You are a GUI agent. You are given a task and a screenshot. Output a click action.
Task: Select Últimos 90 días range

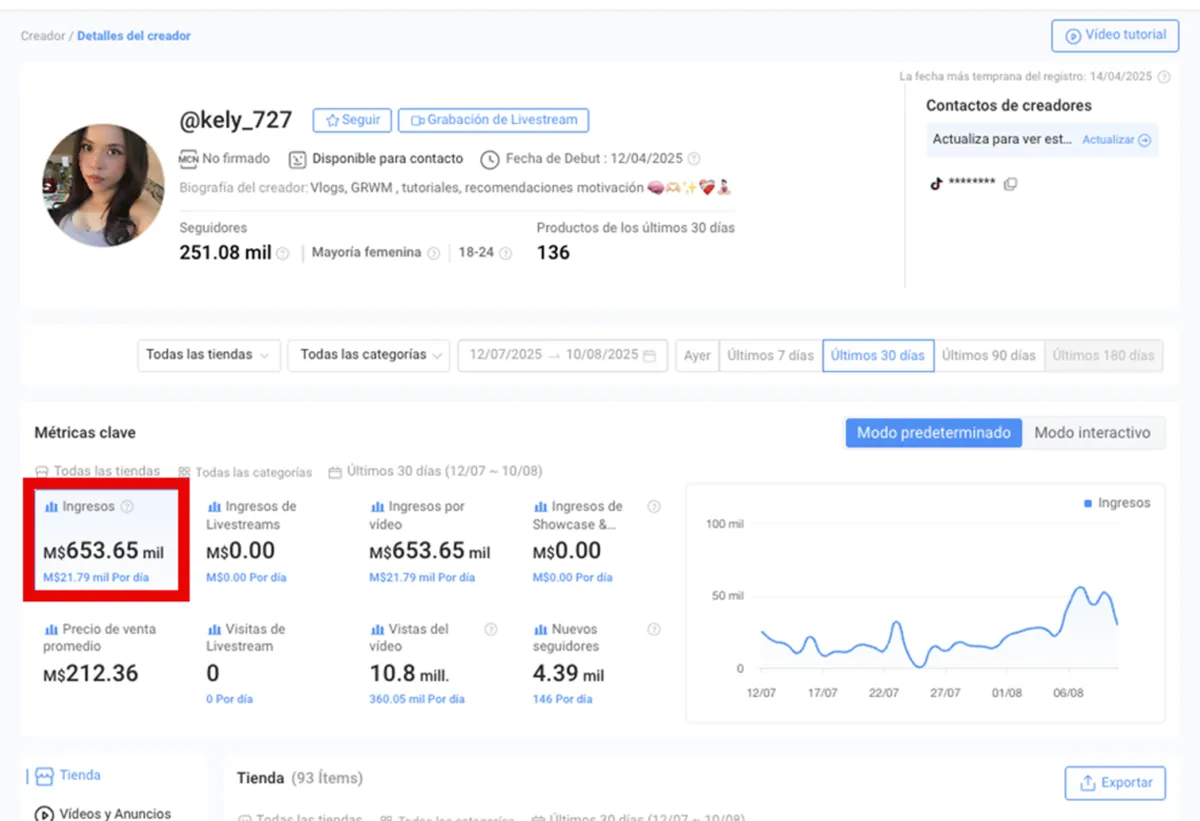(x=989, y=355)
